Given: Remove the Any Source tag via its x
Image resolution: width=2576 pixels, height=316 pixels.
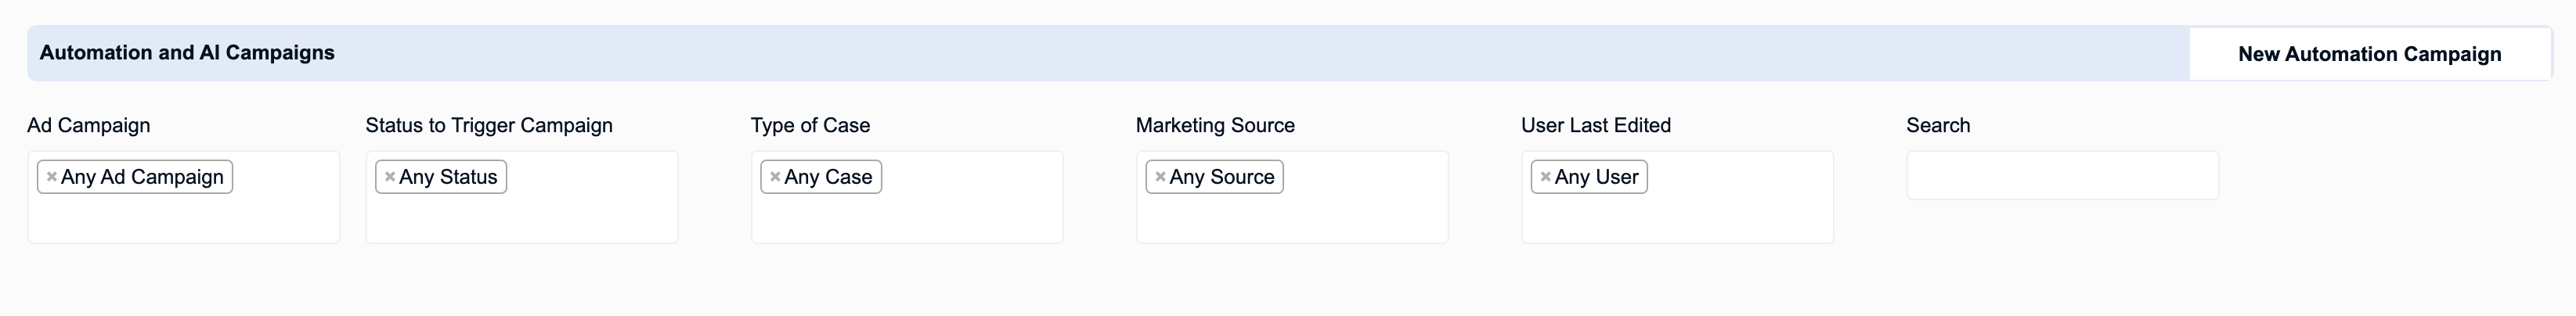Looking at the screenshot, I should (x=1160, y=177).
